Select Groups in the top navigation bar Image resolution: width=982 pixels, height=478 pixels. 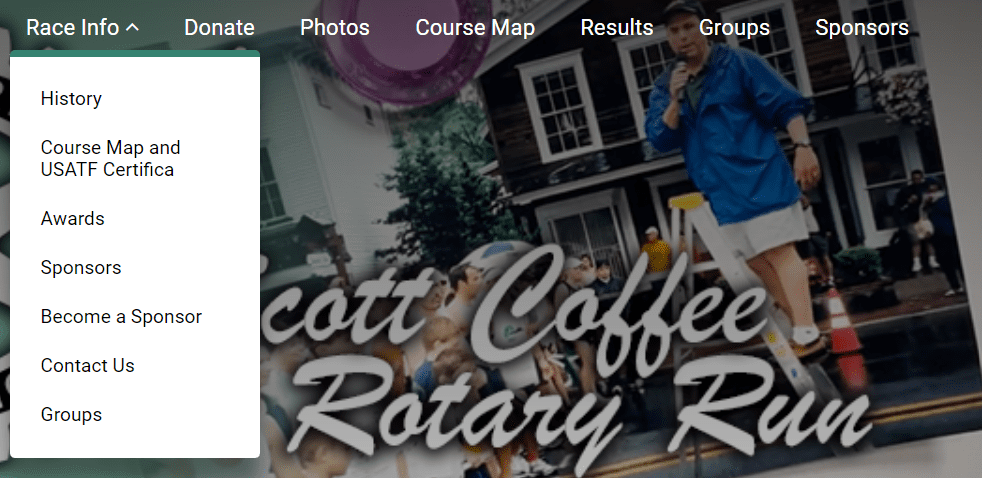(x=734, y=28)
